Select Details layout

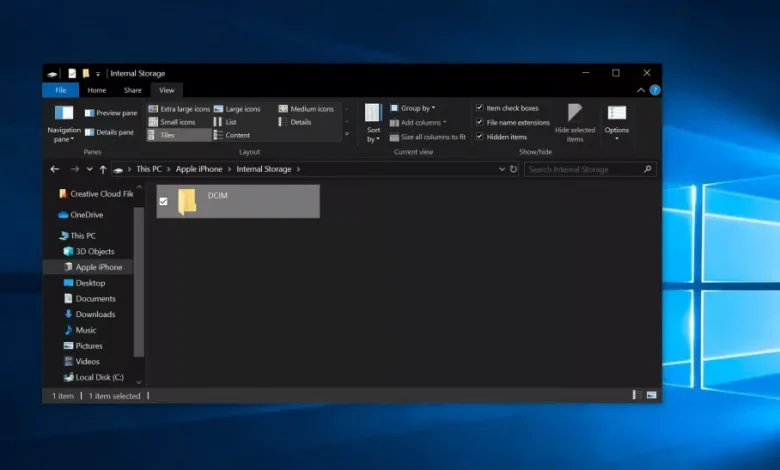(295, 122)
